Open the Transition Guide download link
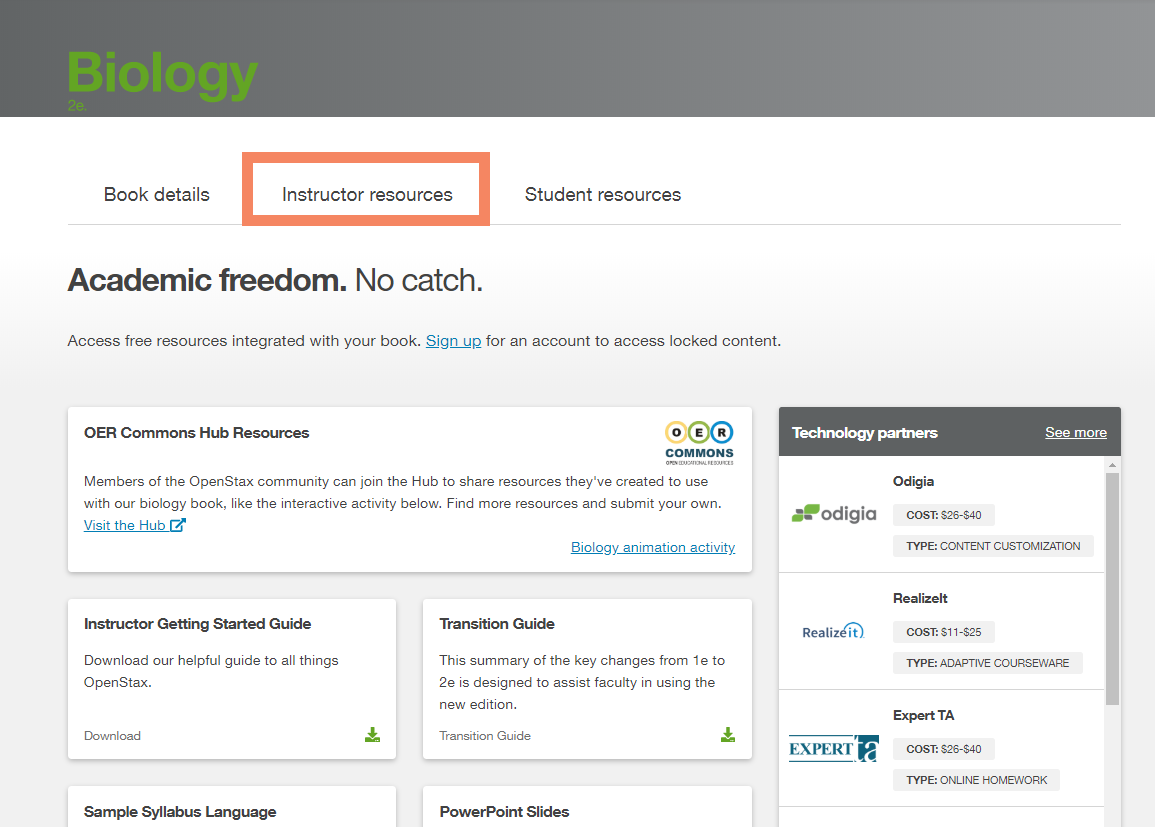Screen dimensions: 1155x827 pos(485,735)
